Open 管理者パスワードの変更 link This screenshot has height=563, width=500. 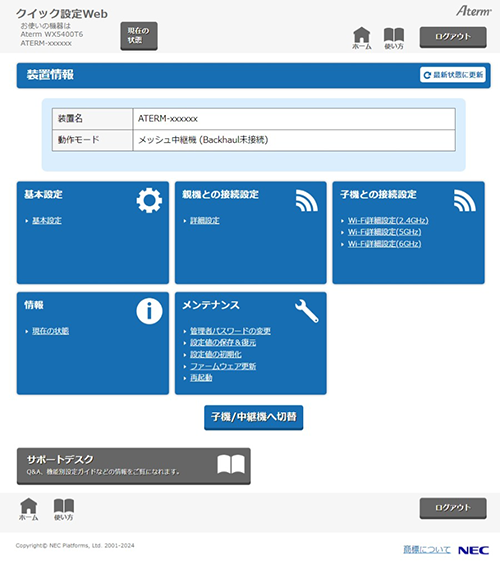230,331
